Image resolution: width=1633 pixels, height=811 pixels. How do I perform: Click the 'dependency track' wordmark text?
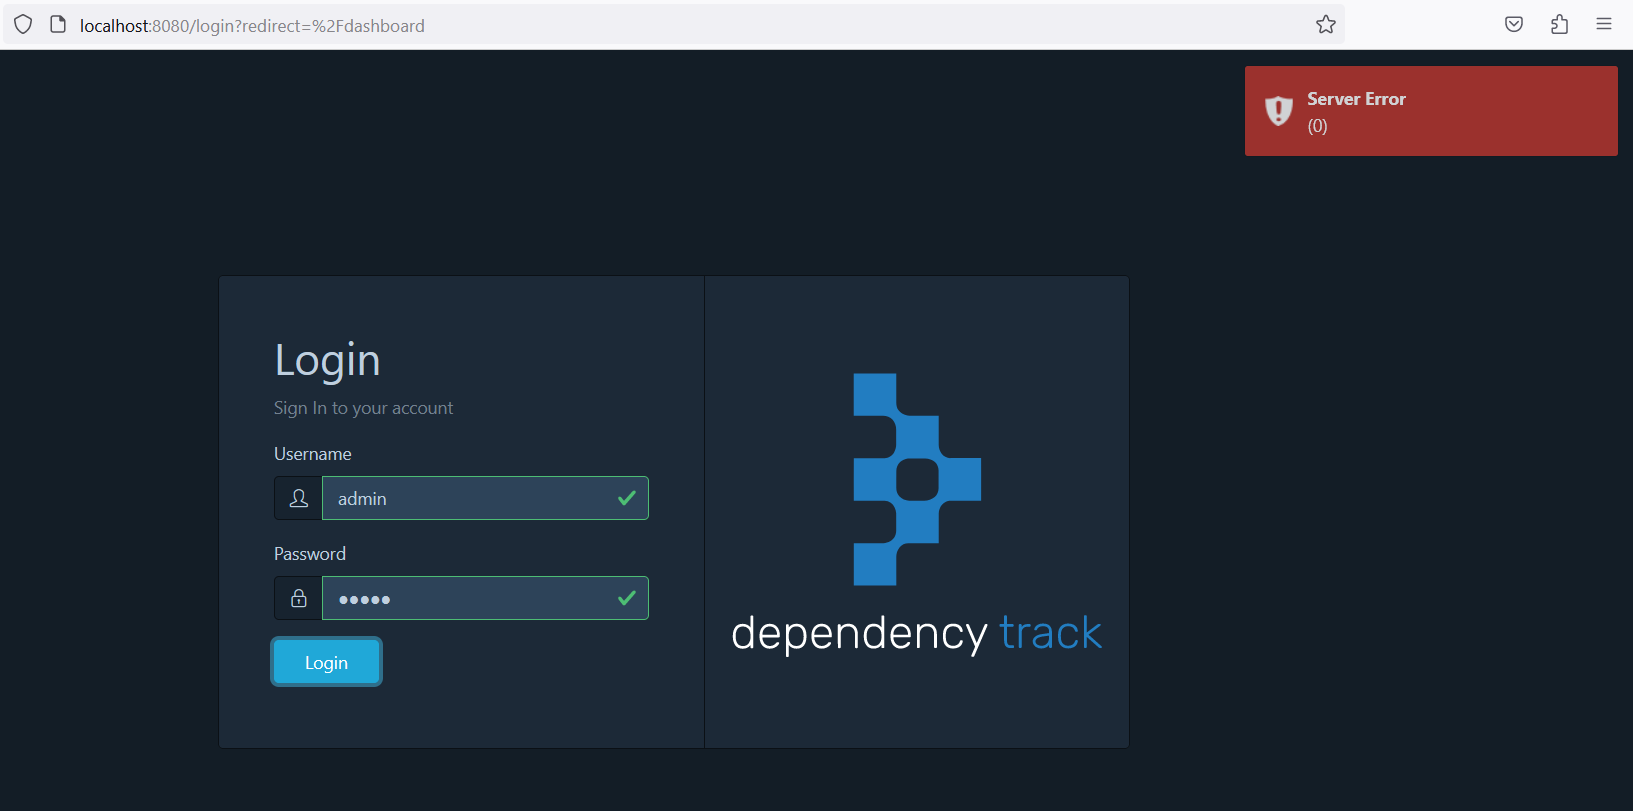click(x=916, y=634)
